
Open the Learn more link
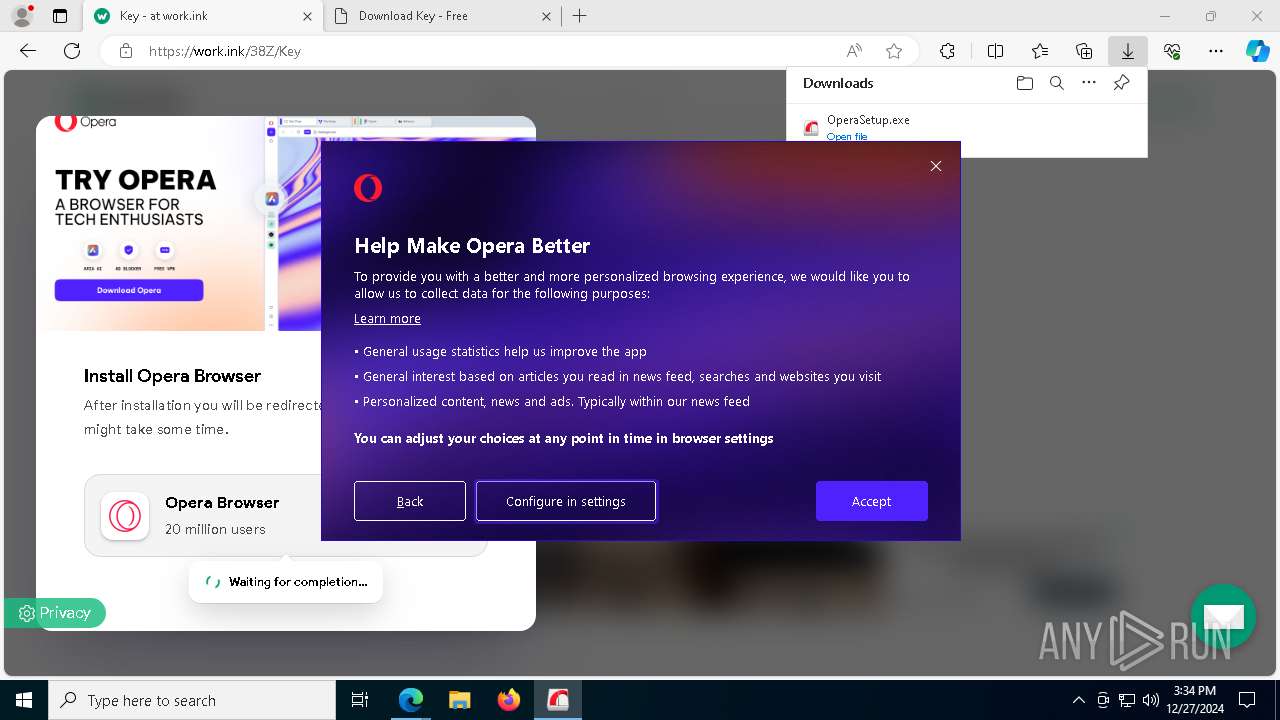[387, 318]
